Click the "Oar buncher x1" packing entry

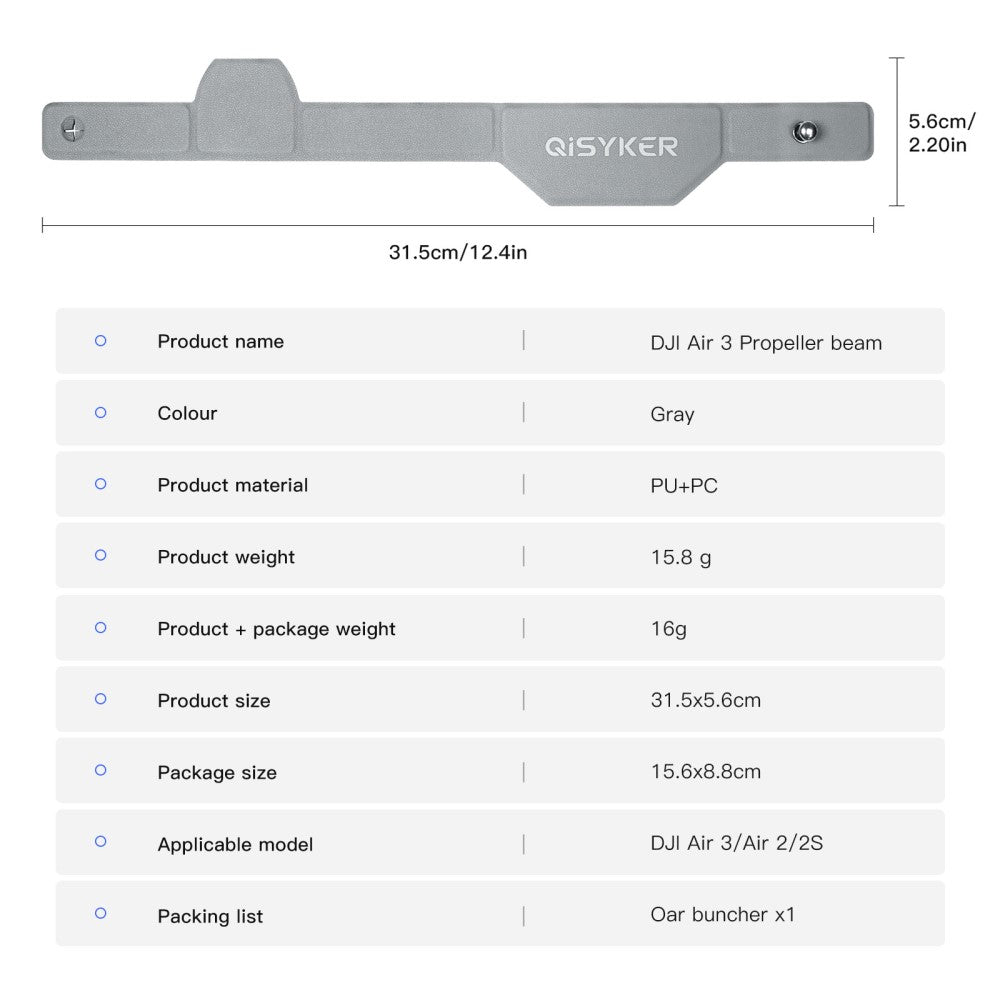[x=722, y=914]
